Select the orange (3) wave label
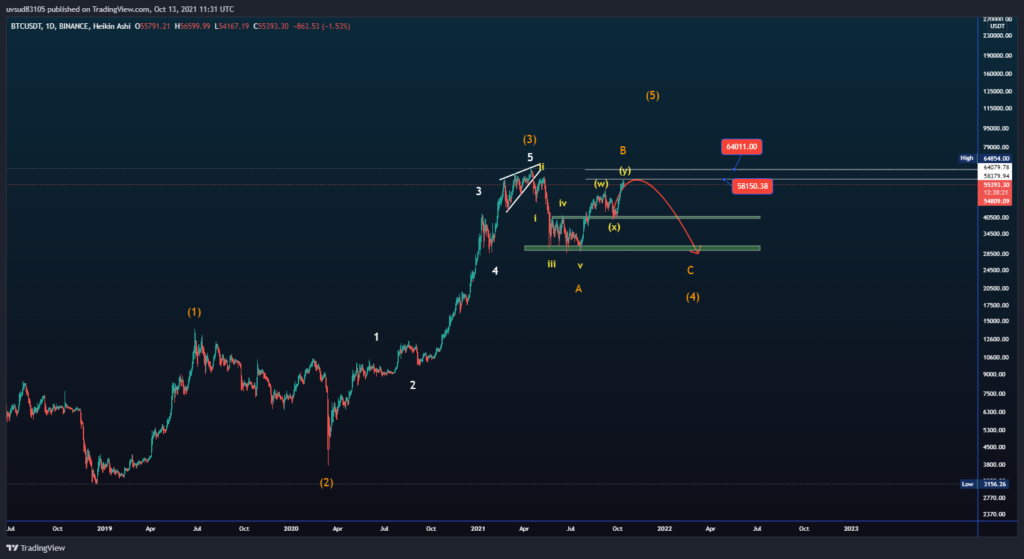This screenshot has height=559, width=1024. point(530,139)
